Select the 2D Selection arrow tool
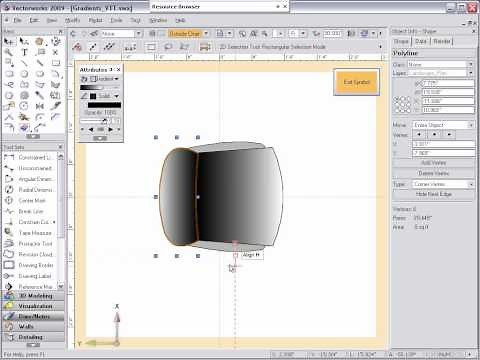Image resolution: width=480 pixels, height=360 pixels. coord(9,42)
